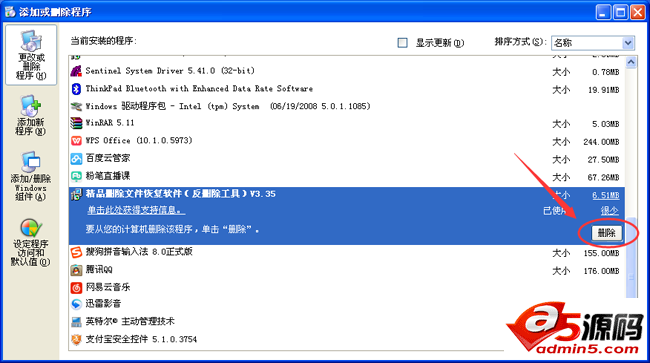Click the WinRAR 5.11 program icon
This screenshot has width=650, height=363.
tap(76, 123)
